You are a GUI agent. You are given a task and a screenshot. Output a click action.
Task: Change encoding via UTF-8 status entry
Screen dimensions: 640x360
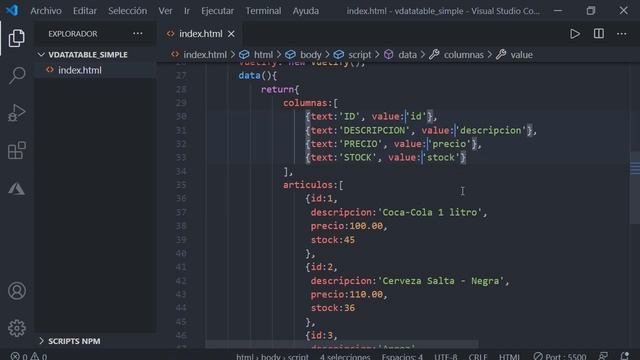point(445,356)
